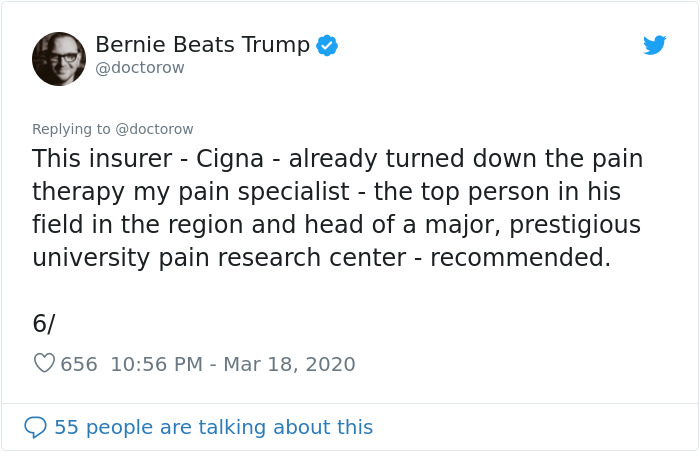Click the Mar 18, 2020 date text
The width and height of the screenshot is (700, 452).
(x=289, y=364)
